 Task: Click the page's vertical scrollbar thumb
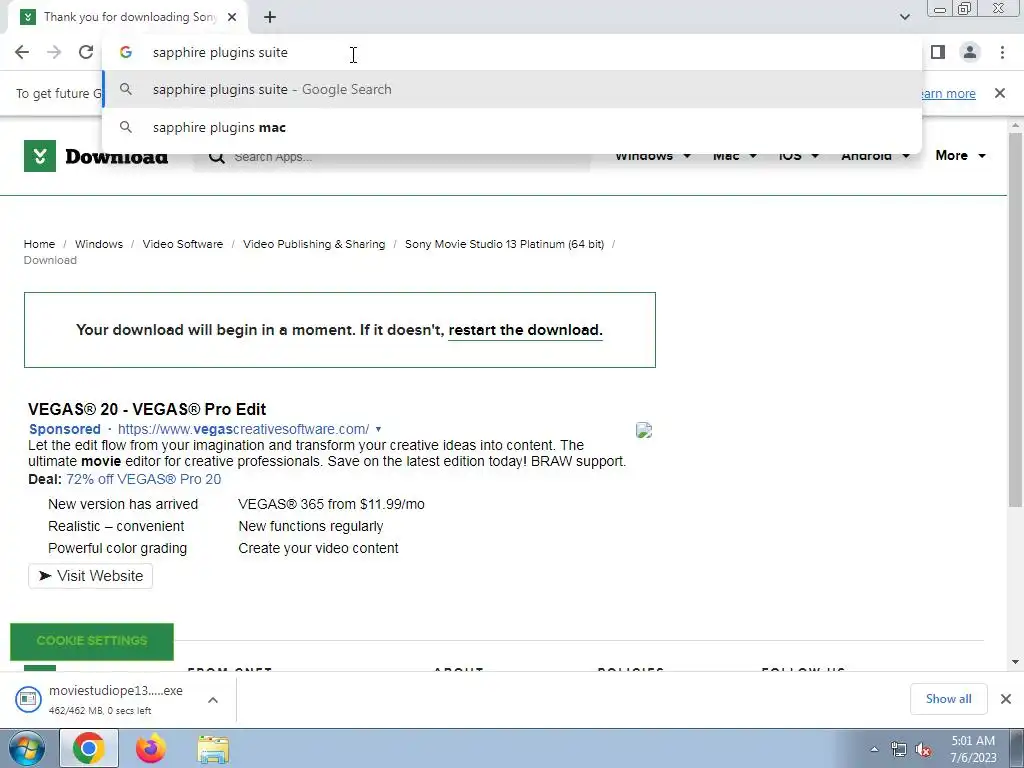(x=1015, y=319)
